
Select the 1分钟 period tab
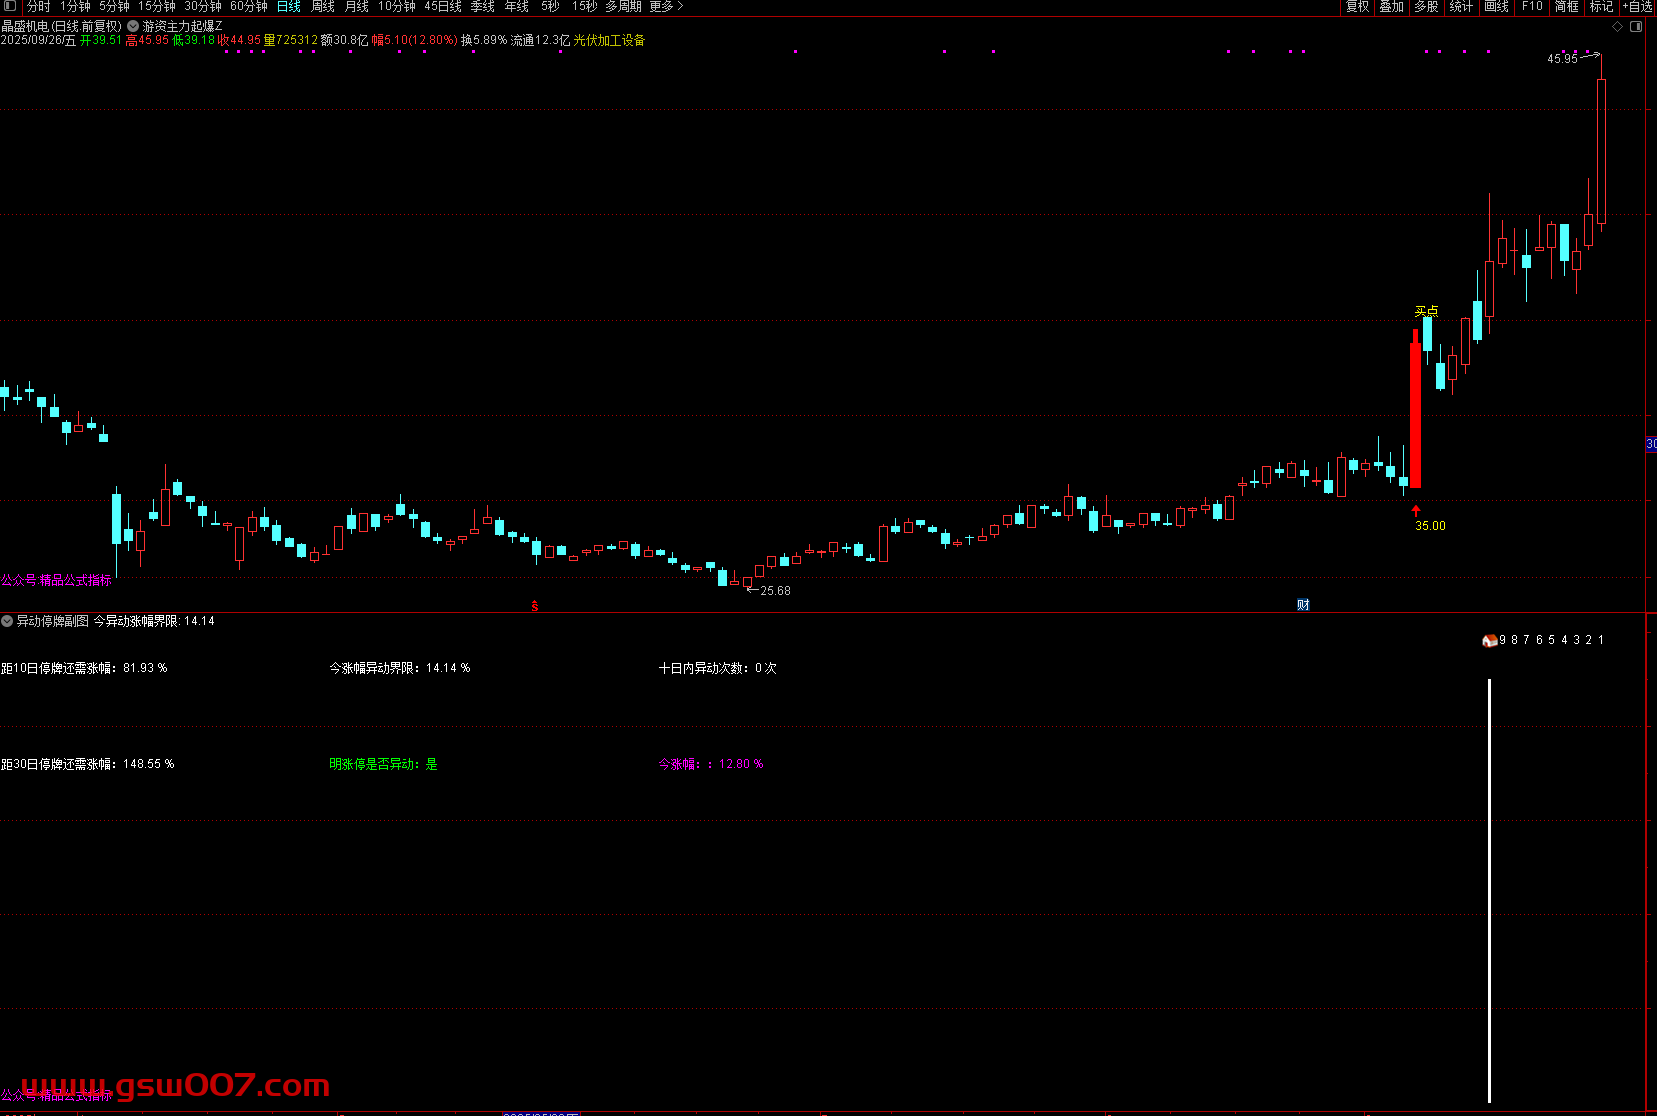[75, 6]
